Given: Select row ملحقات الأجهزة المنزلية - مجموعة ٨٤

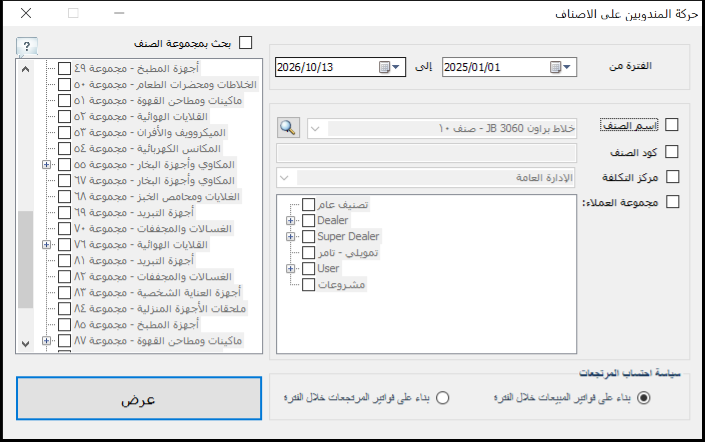Looking at the screenshot, I should click(160, 308).
